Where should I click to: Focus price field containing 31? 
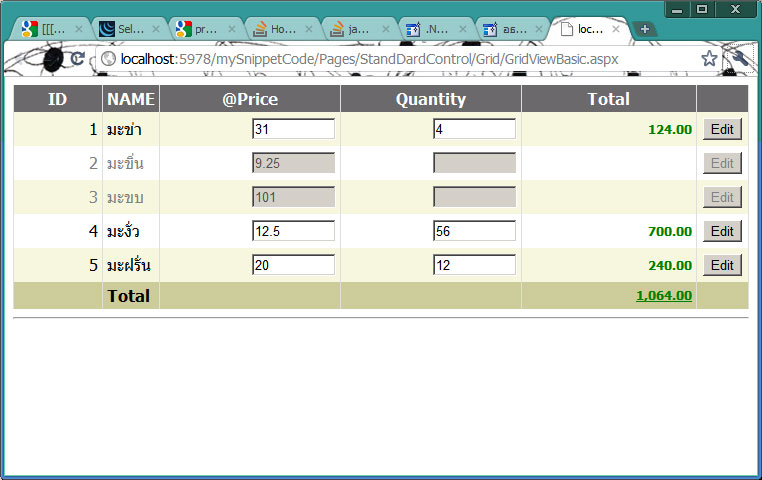click(294, 129)
